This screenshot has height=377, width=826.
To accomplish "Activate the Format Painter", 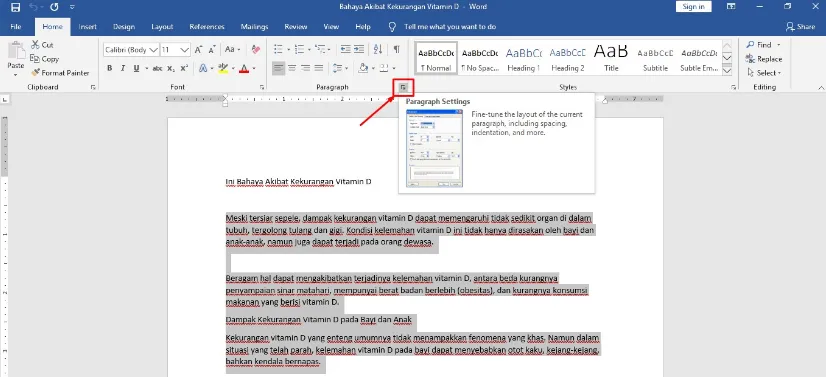I will pyautogui.click(x=60, y=73).
